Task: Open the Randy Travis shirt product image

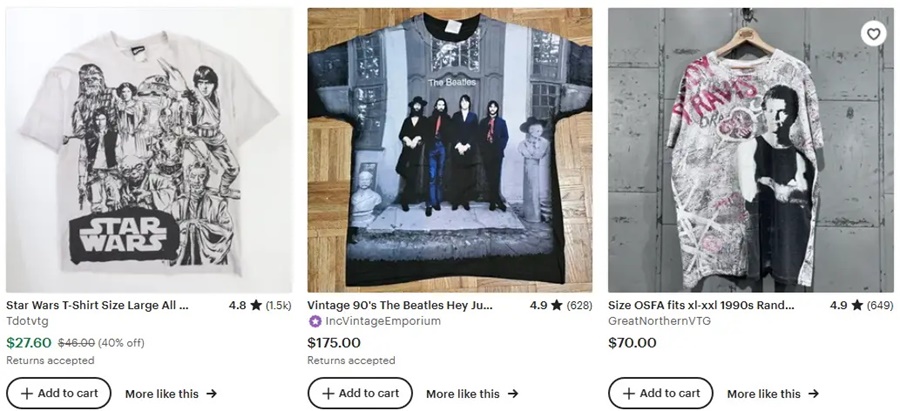Action: coord(750,150)
